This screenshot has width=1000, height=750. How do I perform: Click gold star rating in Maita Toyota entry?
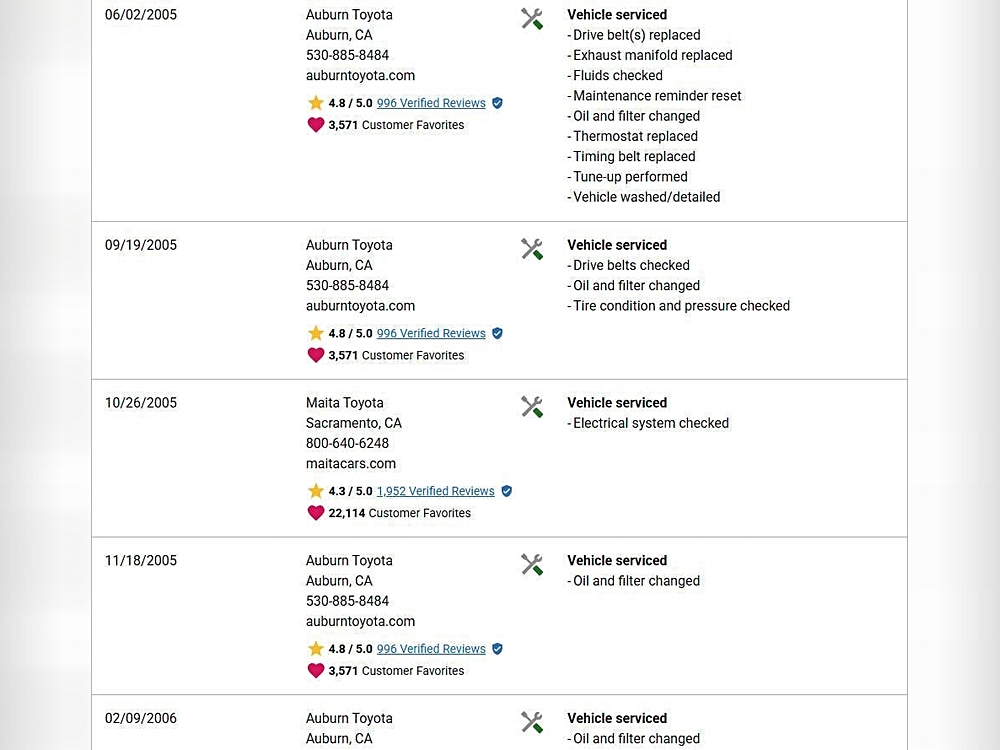[316, 491]
